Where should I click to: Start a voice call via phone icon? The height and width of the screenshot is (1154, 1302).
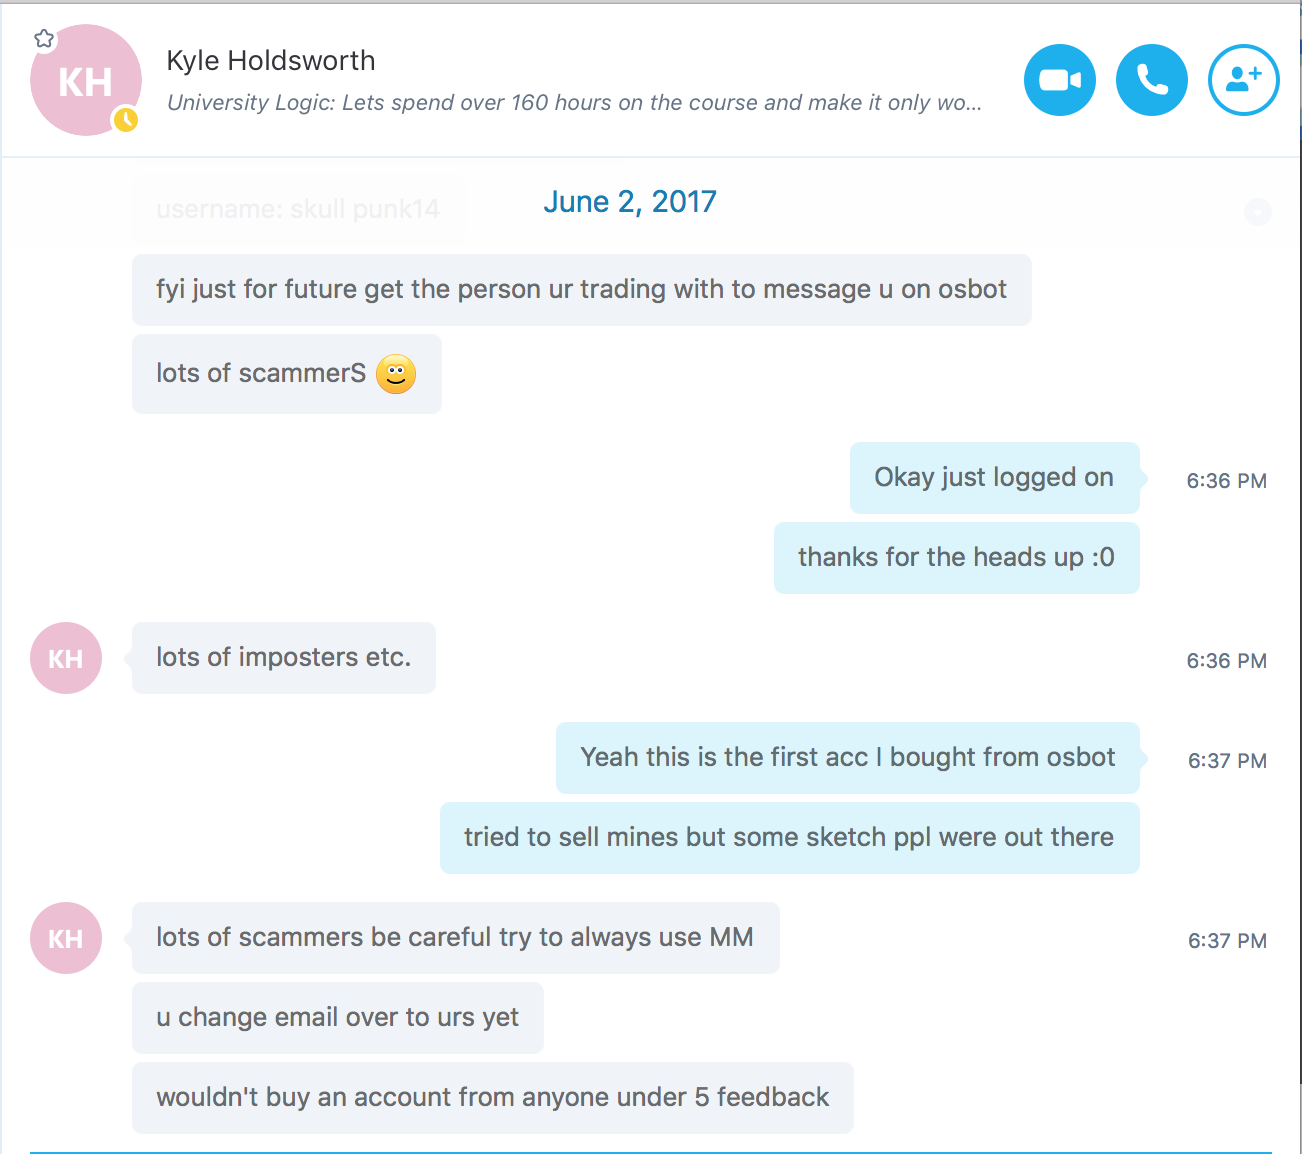[1152, 80]
